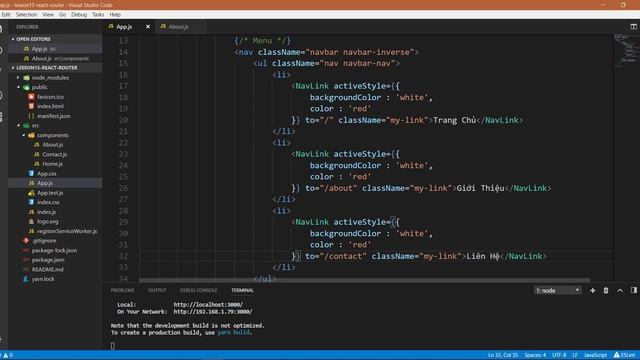Click the panel layout icon beside the up chevron
The image size is (640, 360).
633,290
